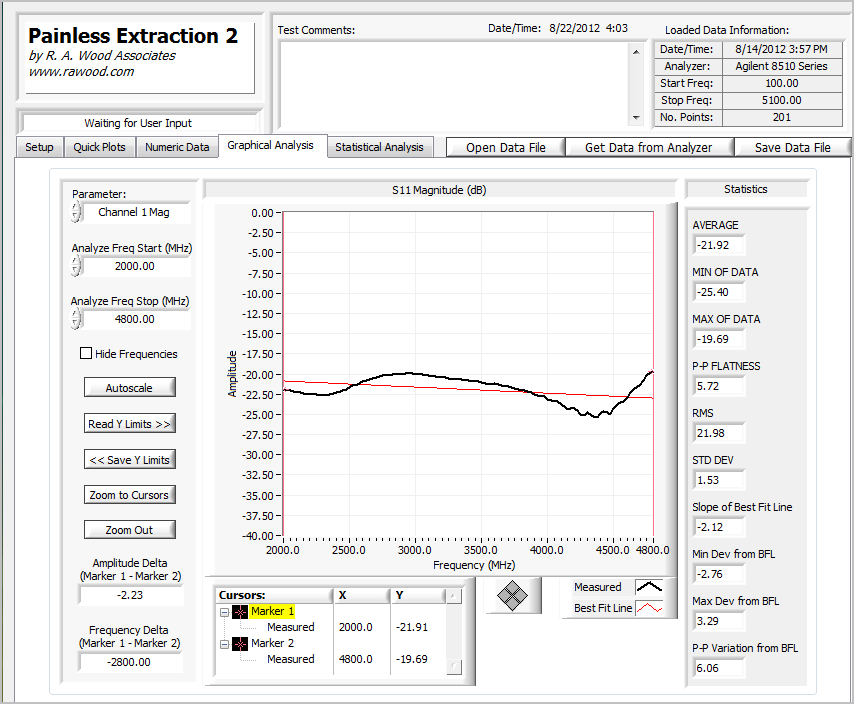Click the RMS value 21.98
854x704 pixels.
(719, 433)
